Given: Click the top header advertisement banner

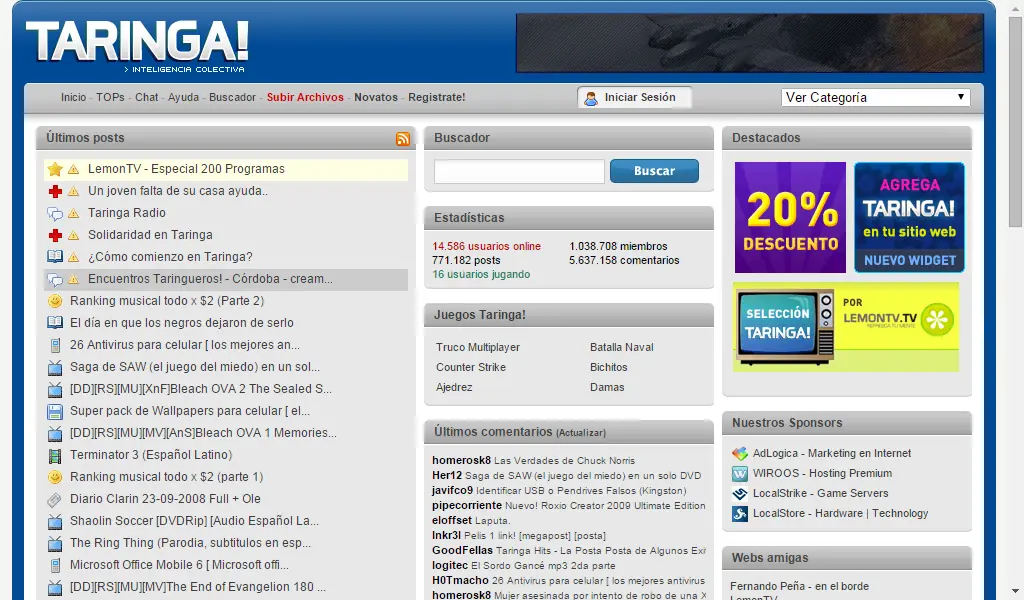Looking at the screenshot, I should point(750,43).
